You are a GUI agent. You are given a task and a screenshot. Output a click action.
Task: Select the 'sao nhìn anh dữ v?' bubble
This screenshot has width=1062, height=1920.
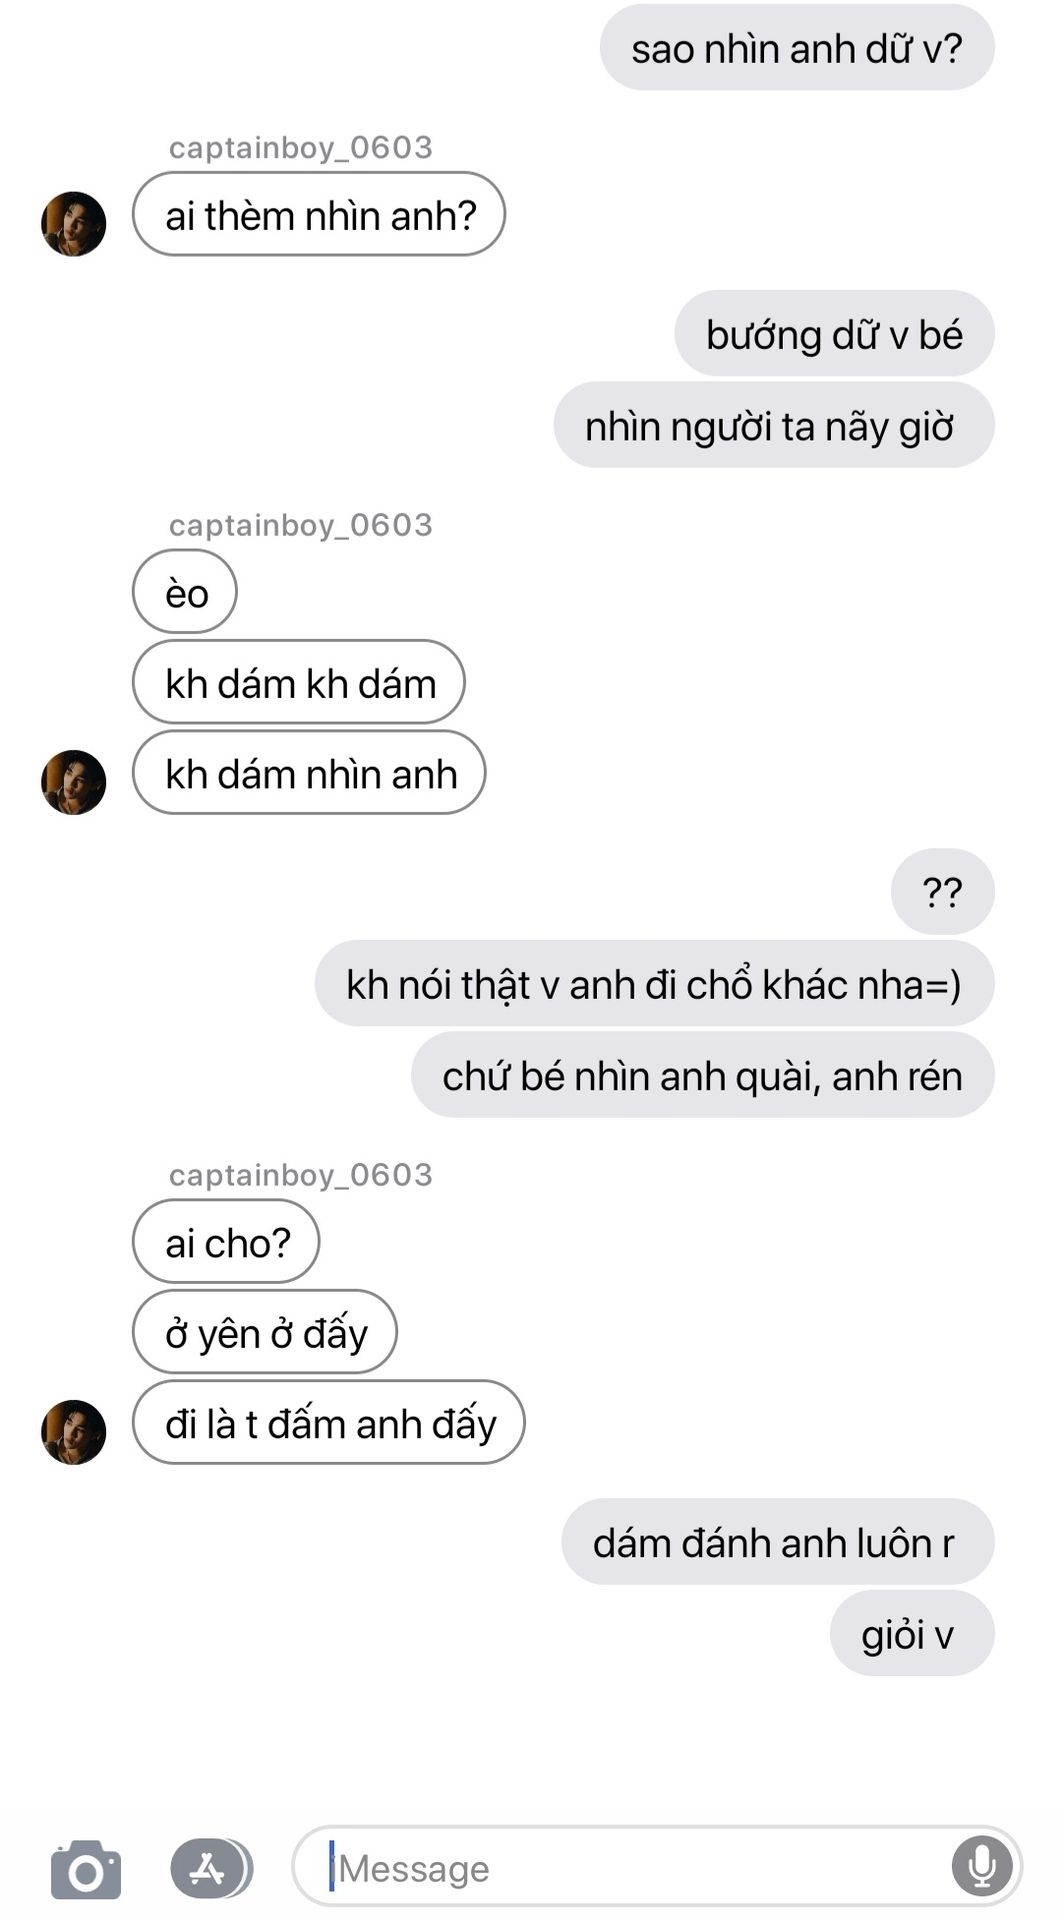coord(797,48)
